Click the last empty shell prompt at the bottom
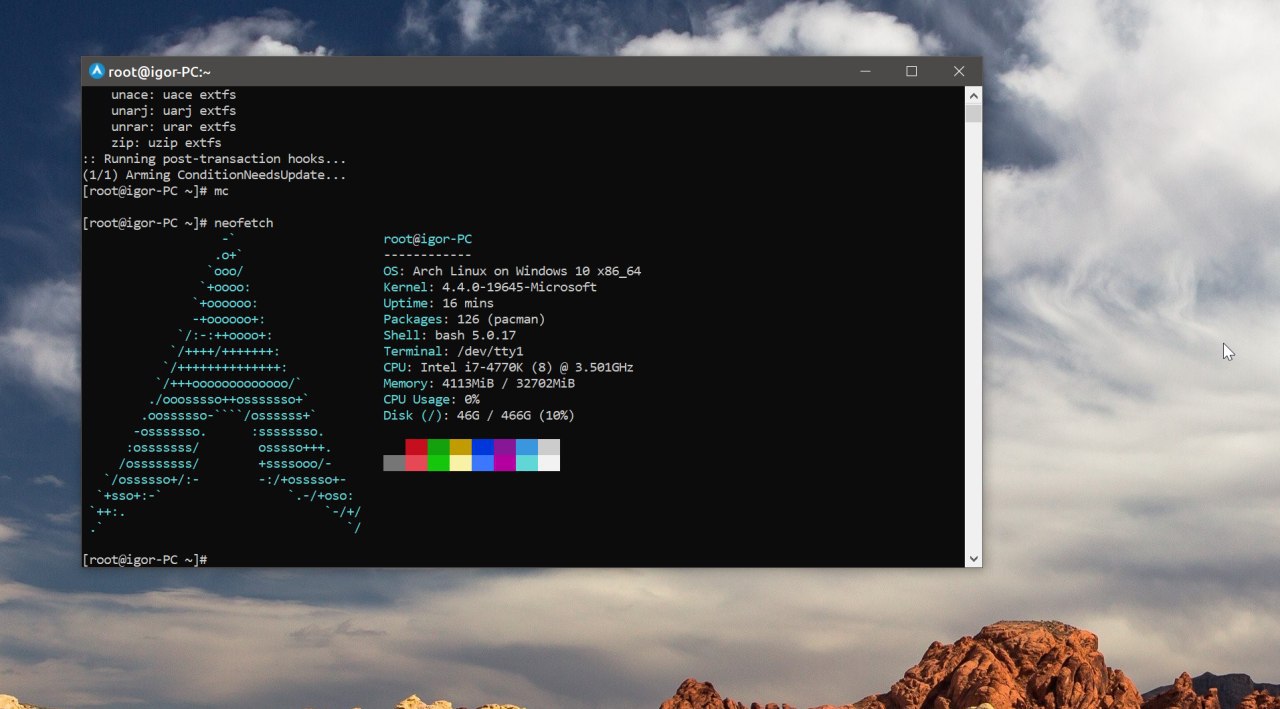The width and height of the screenshot is (1280, 709). click(144, 559)
